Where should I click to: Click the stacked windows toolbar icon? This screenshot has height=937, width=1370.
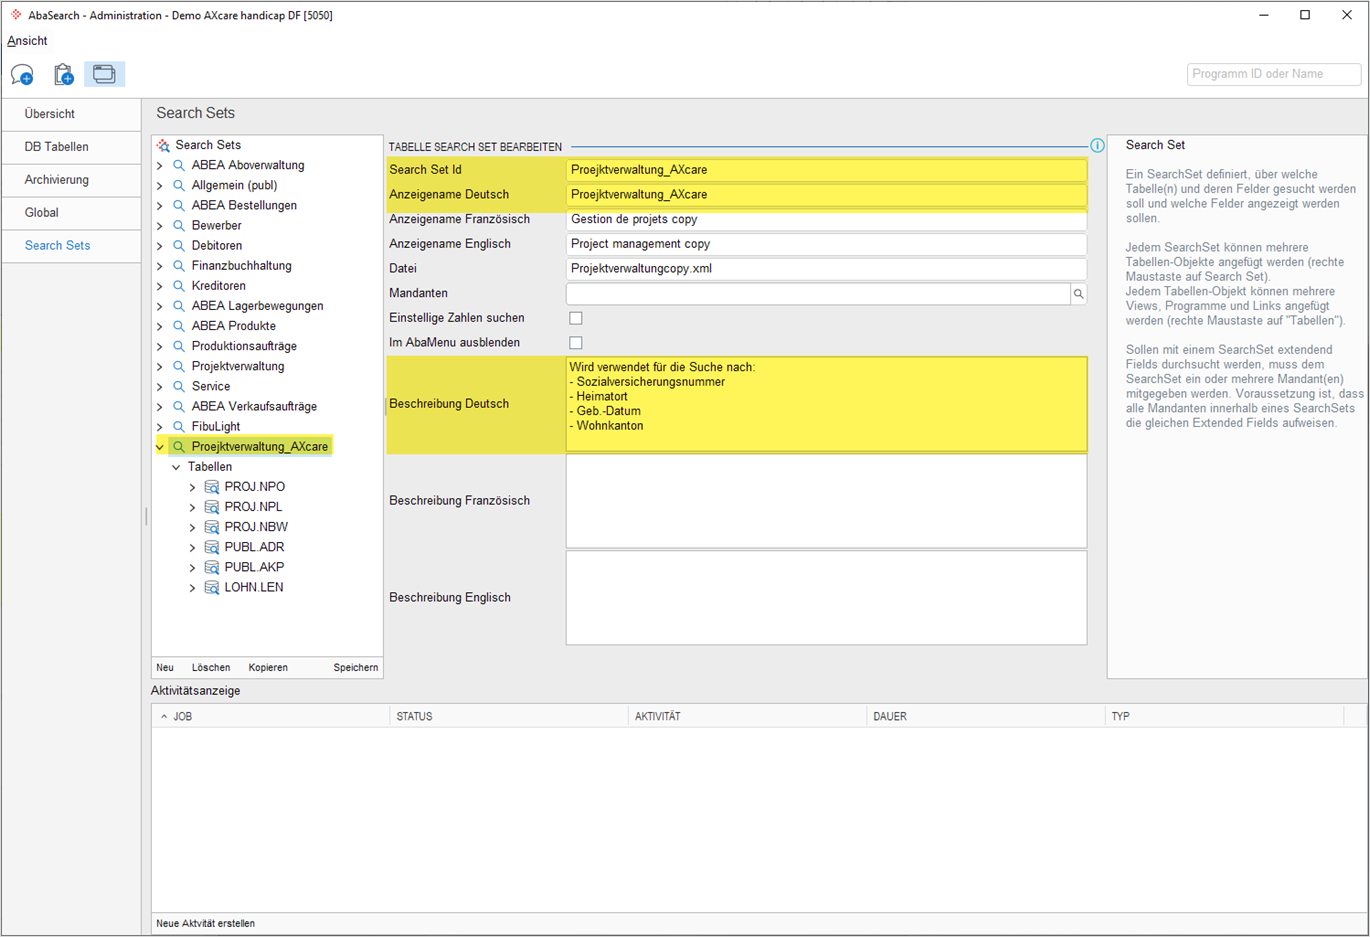(x=104, y=74)
